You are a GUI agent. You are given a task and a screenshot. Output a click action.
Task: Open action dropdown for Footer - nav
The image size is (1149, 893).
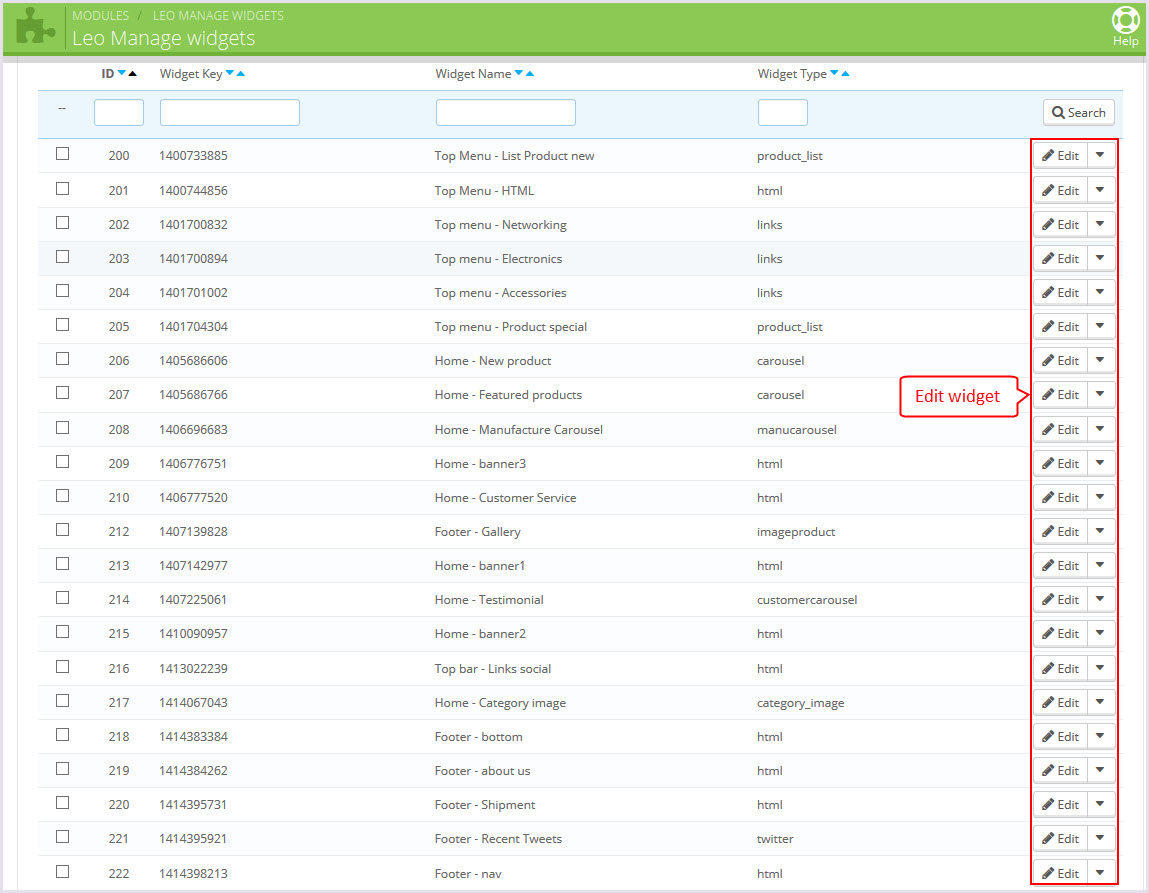(1100, 872)
